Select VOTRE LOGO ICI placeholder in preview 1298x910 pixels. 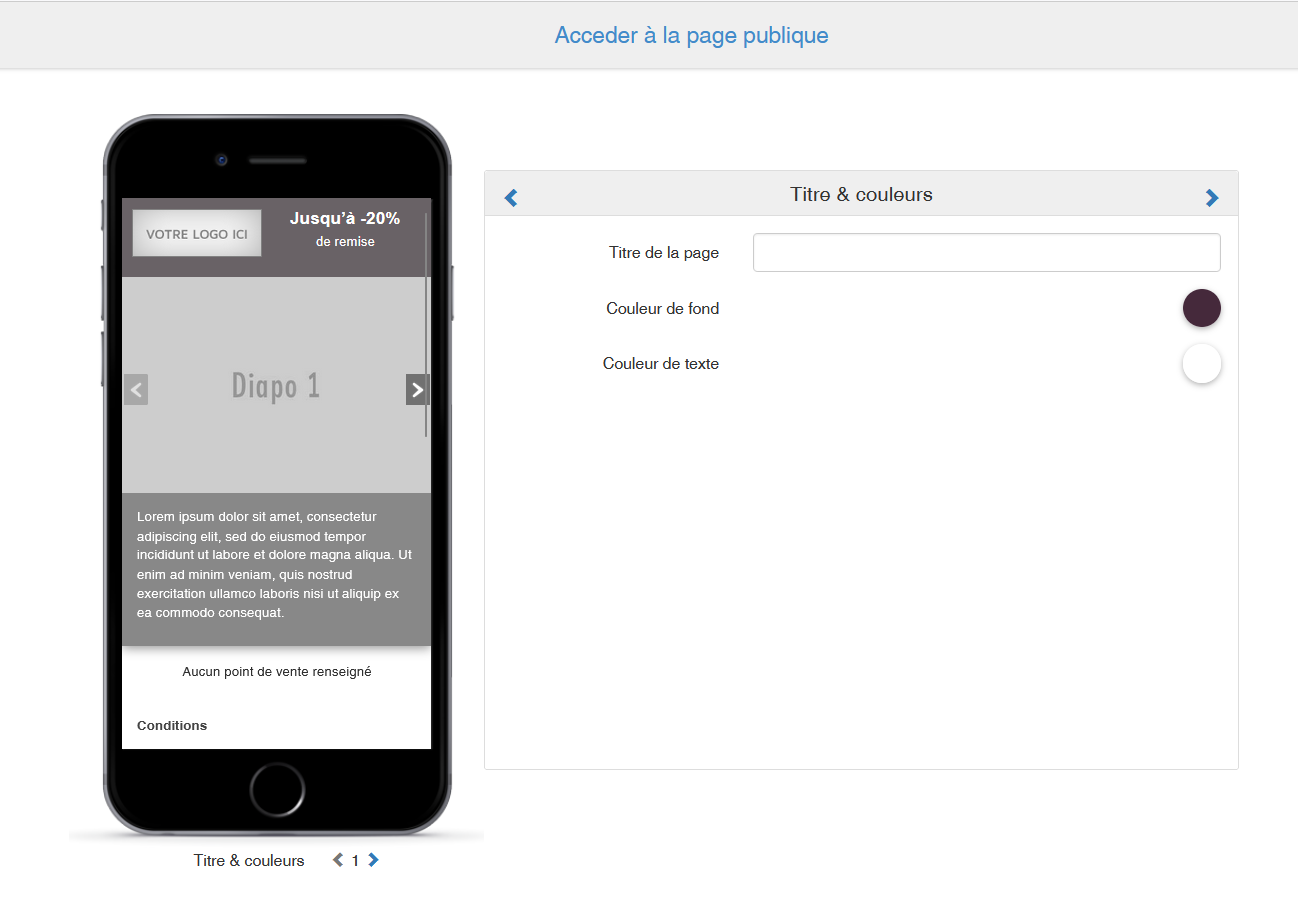click(197, 233)
